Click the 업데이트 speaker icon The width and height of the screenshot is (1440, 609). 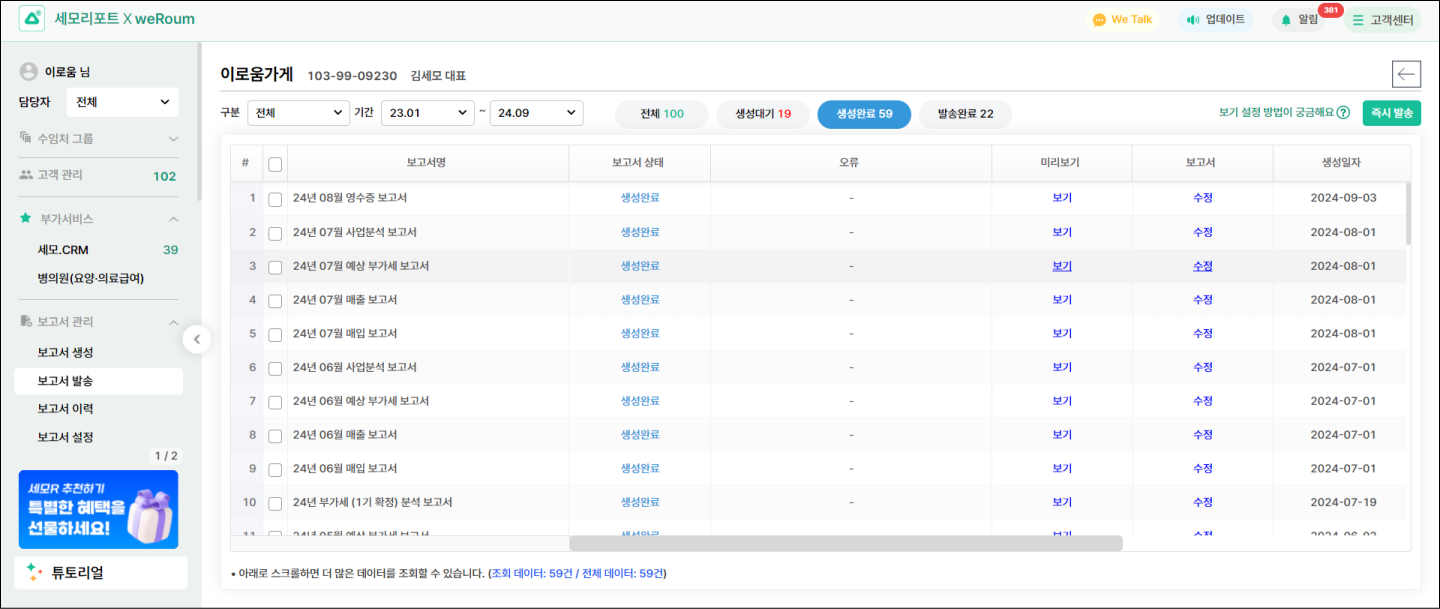point(1192,20)
